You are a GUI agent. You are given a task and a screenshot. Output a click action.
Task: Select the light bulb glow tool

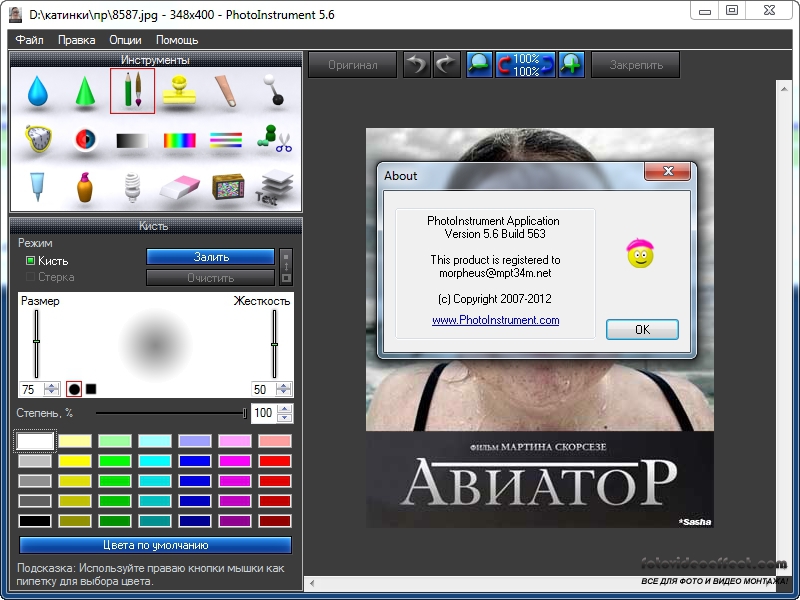click(x=132, y=187)
